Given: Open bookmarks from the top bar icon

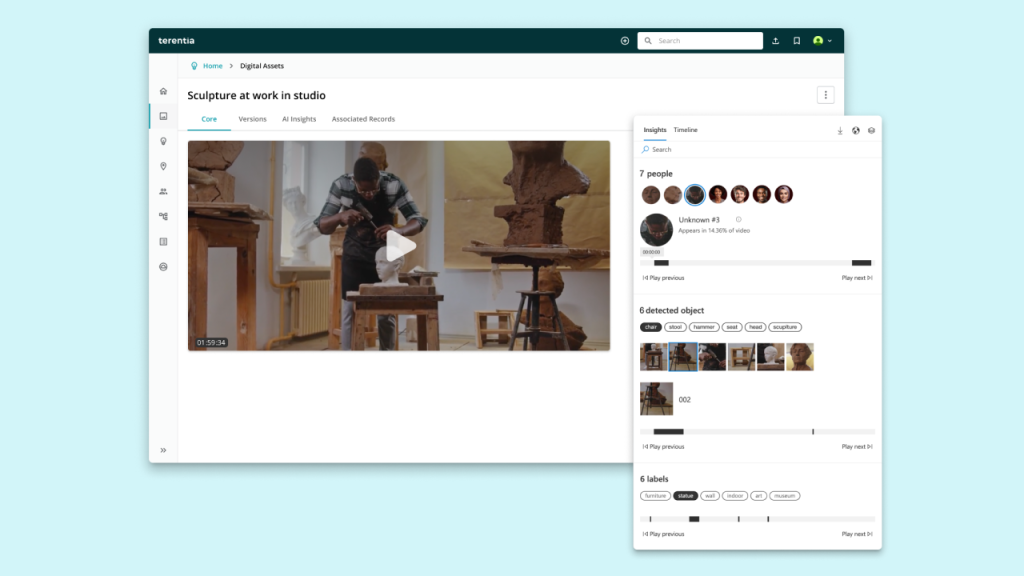Looking at the screenshot, I should point(796,41).
